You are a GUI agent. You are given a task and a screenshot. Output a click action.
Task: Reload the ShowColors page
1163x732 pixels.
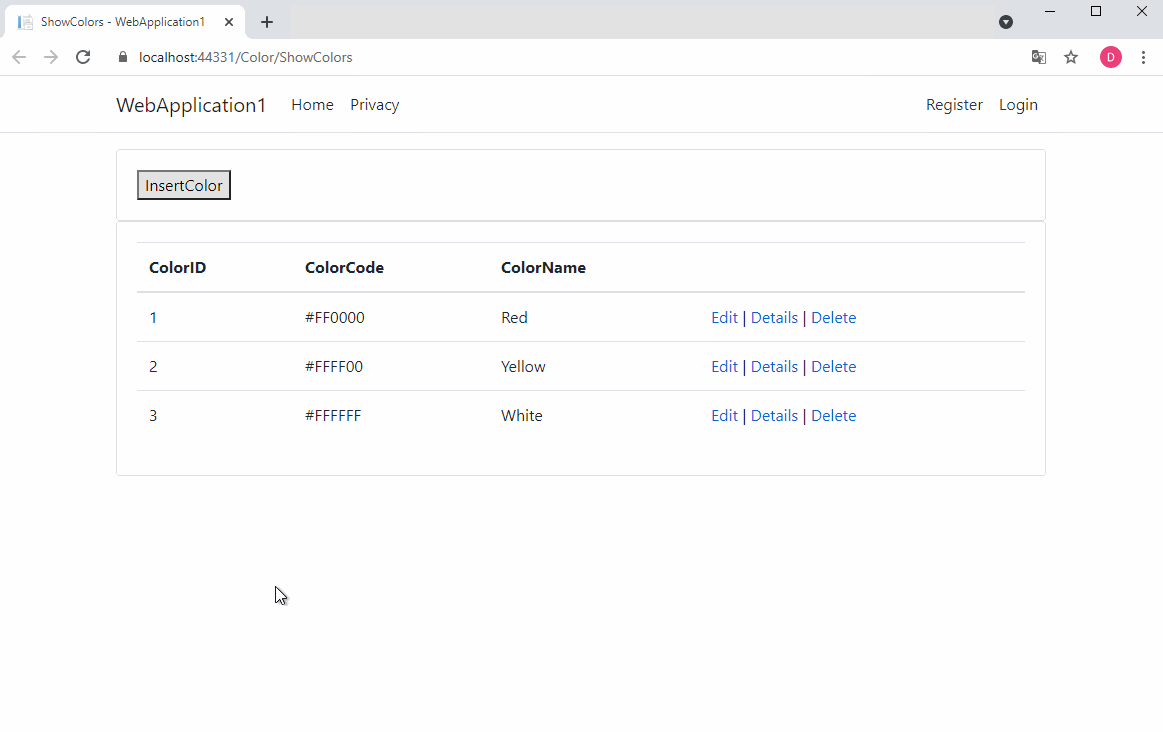[x=83, y=57]
